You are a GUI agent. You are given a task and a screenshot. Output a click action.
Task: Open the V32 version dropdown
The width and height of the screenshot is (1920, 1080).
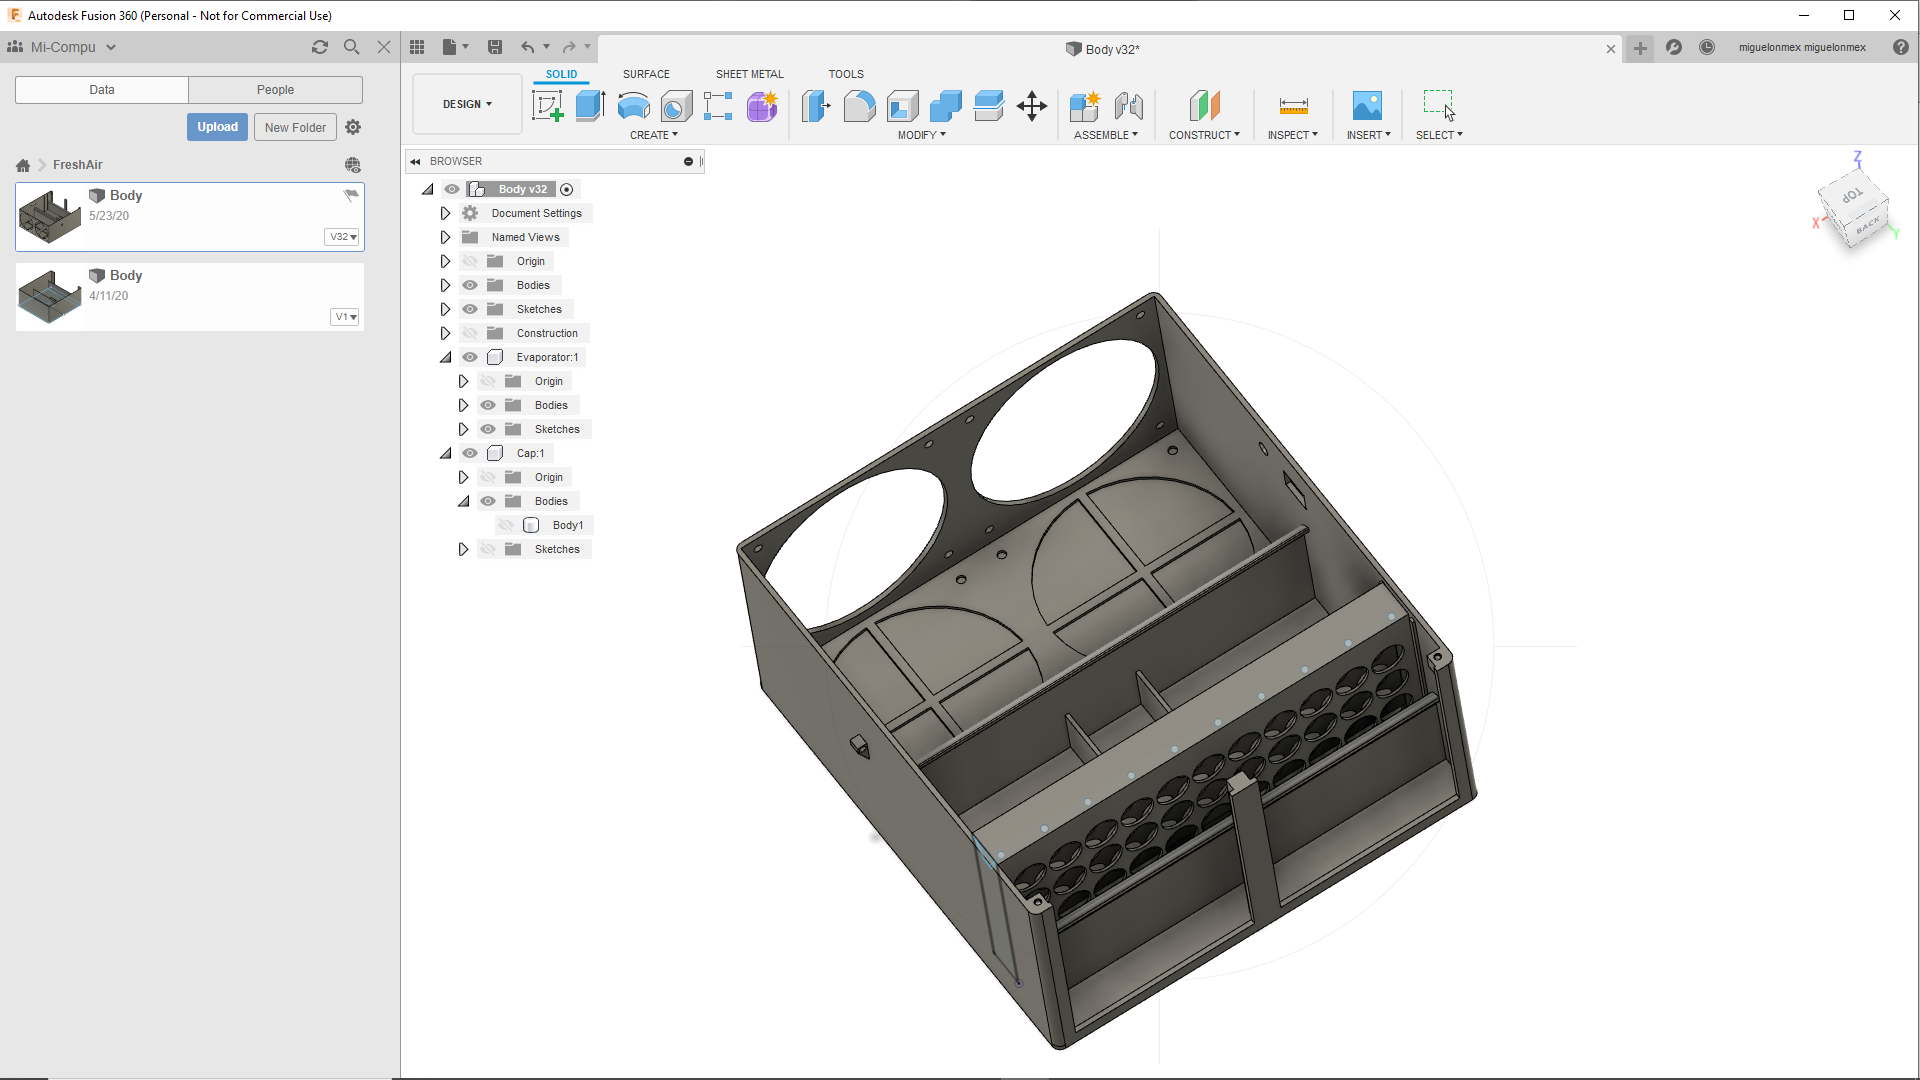point(343,237)
